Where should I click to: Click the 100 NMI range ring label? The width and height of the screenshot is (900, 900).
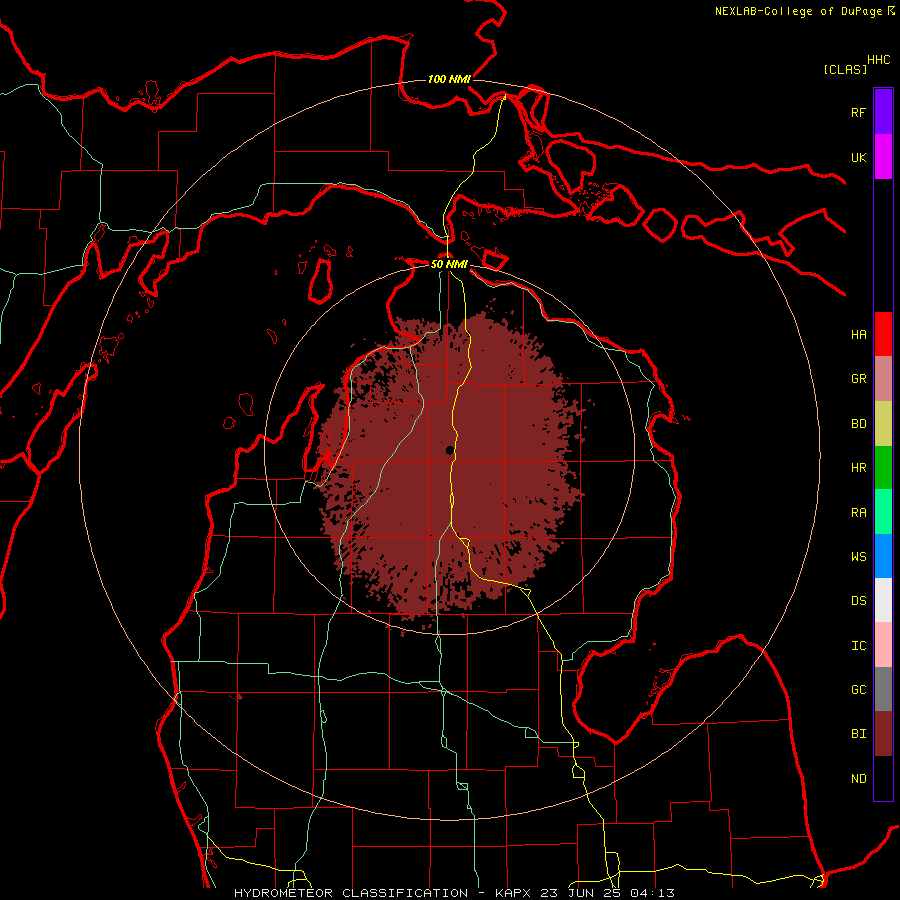449,79
